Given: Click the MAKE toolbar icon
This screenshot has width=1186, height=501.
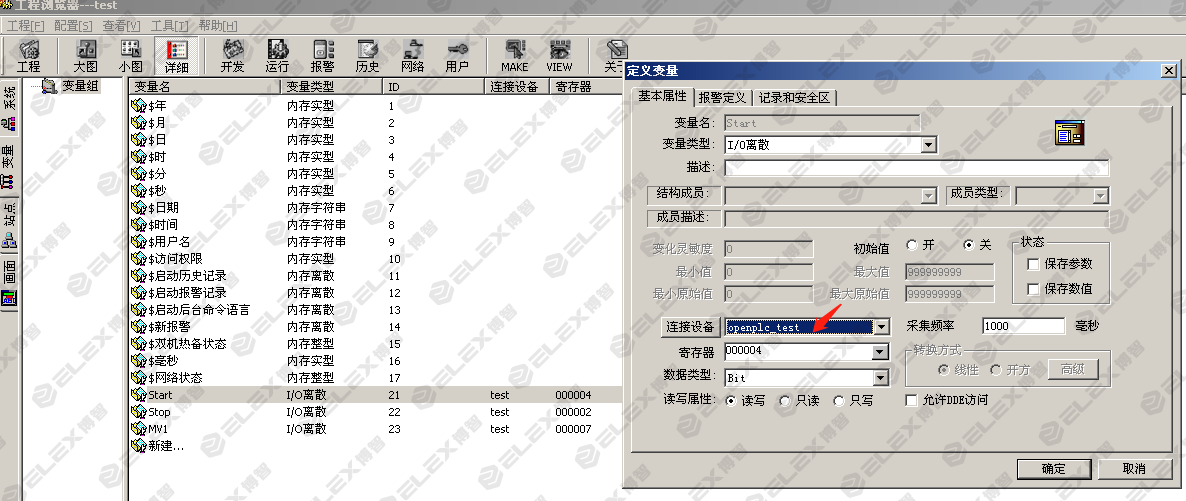Looking at the screenshot, I should click(x=515, y=56).
